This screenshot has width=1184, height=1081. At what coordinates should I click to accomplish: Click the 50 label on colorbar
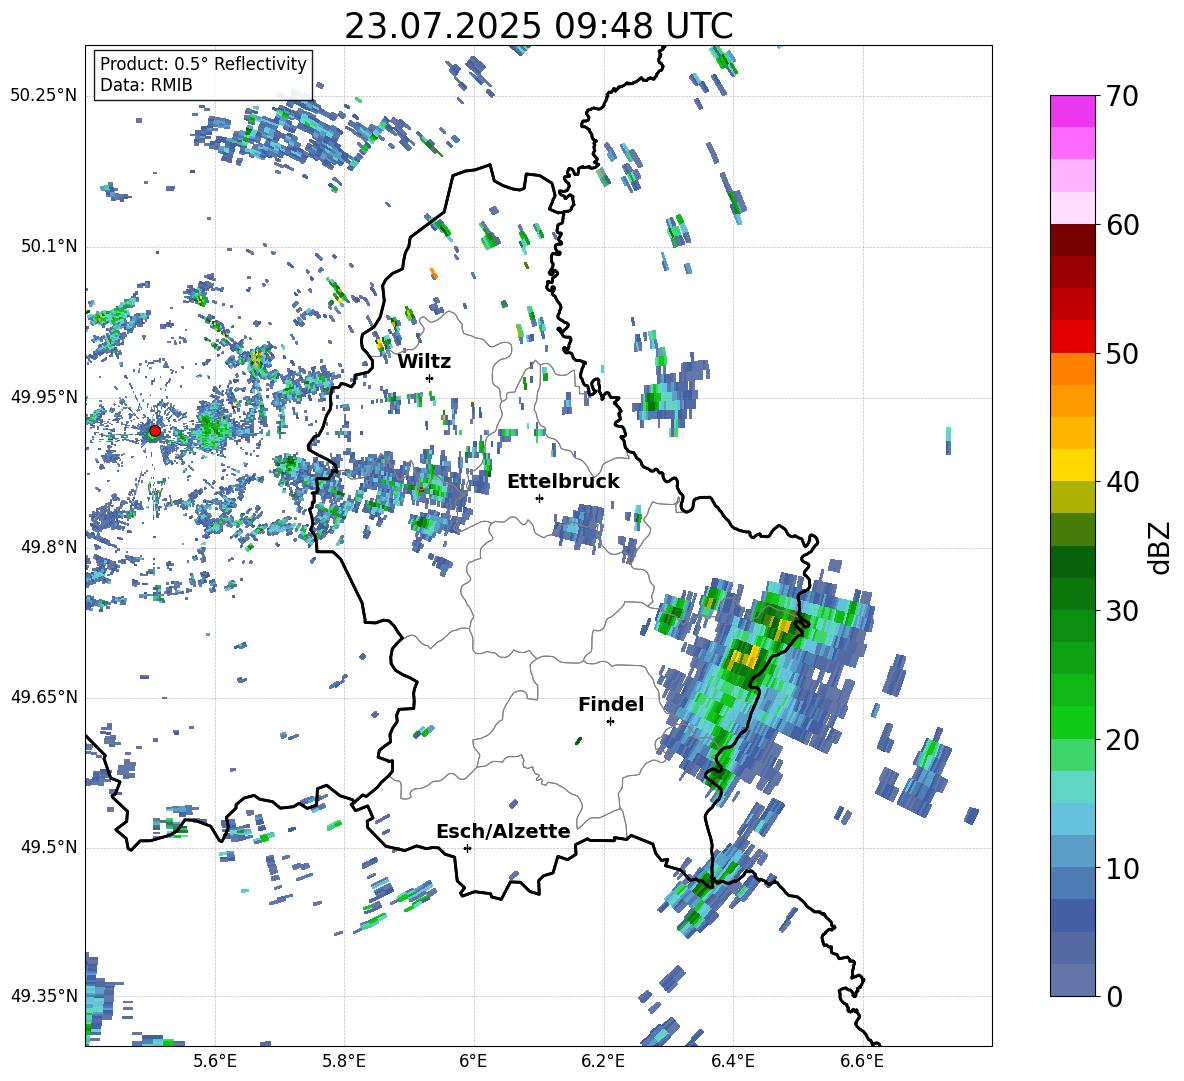(x=1122, y=354)
